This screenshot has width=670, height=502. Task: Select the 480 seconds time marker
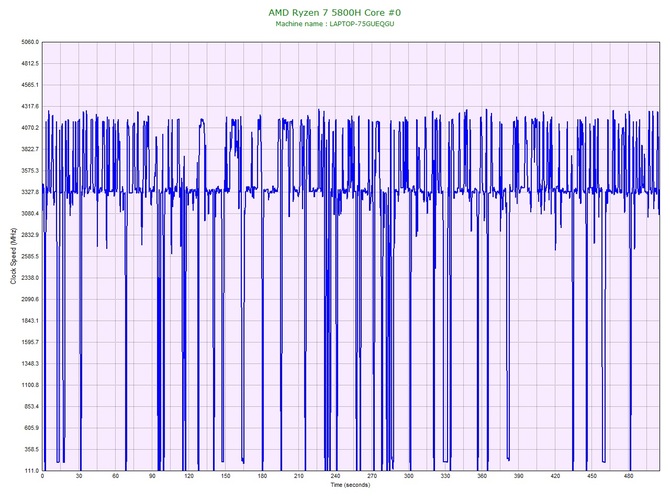(628, 477)
